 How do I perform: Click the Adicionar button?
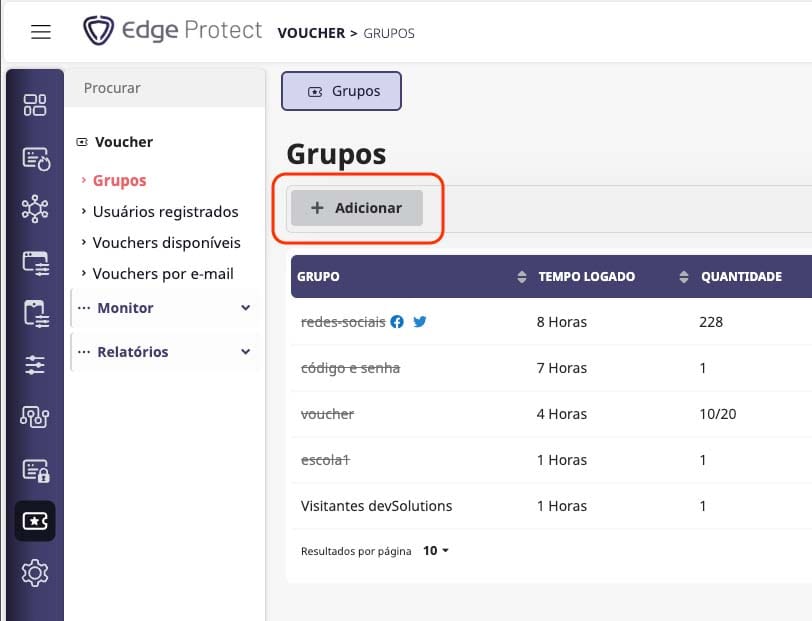pyautogui.click(x=357, y=208)
